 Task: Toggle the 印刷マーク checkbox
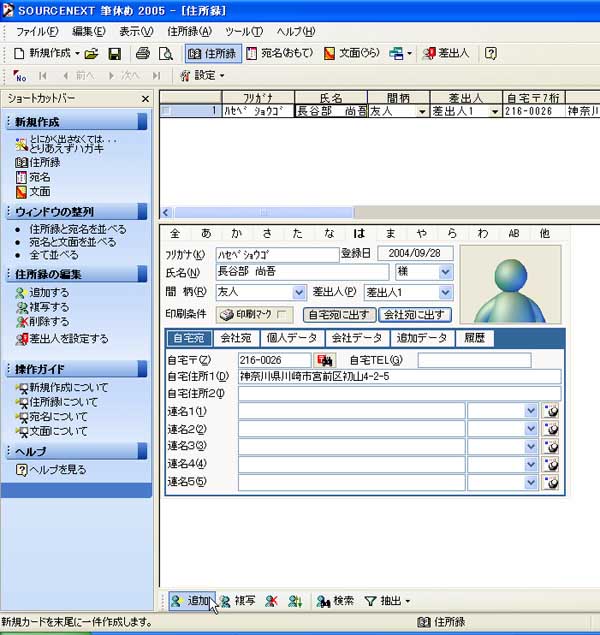[x=282, y=314]
